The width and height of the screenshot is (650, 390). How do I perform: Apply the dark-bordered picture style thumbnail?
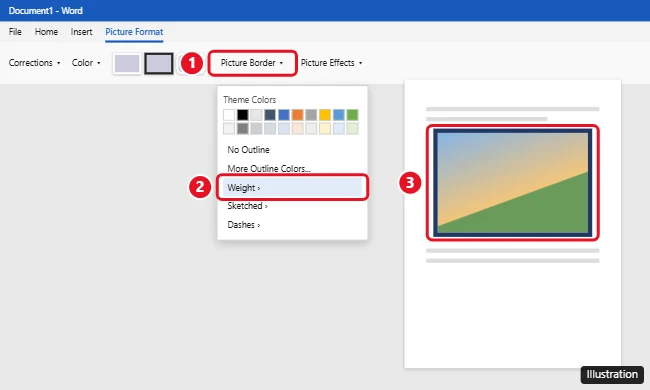point(159,64)
